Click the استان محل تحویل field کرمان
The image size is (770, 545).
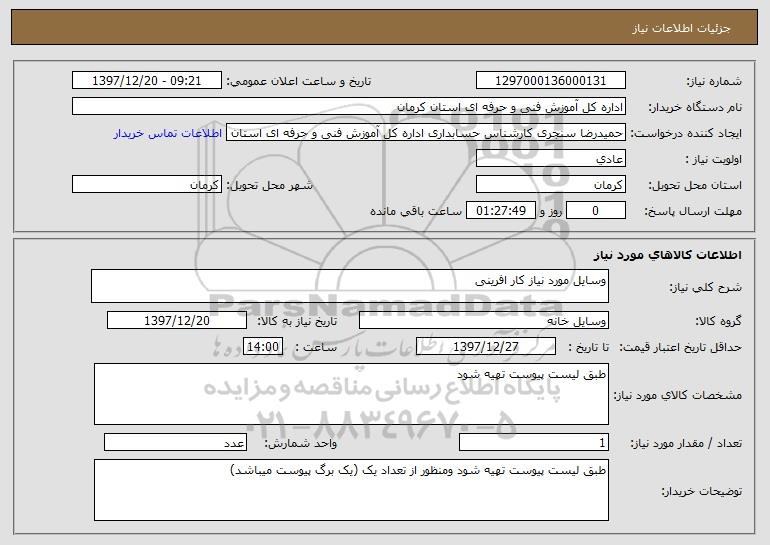coord(550,185)
